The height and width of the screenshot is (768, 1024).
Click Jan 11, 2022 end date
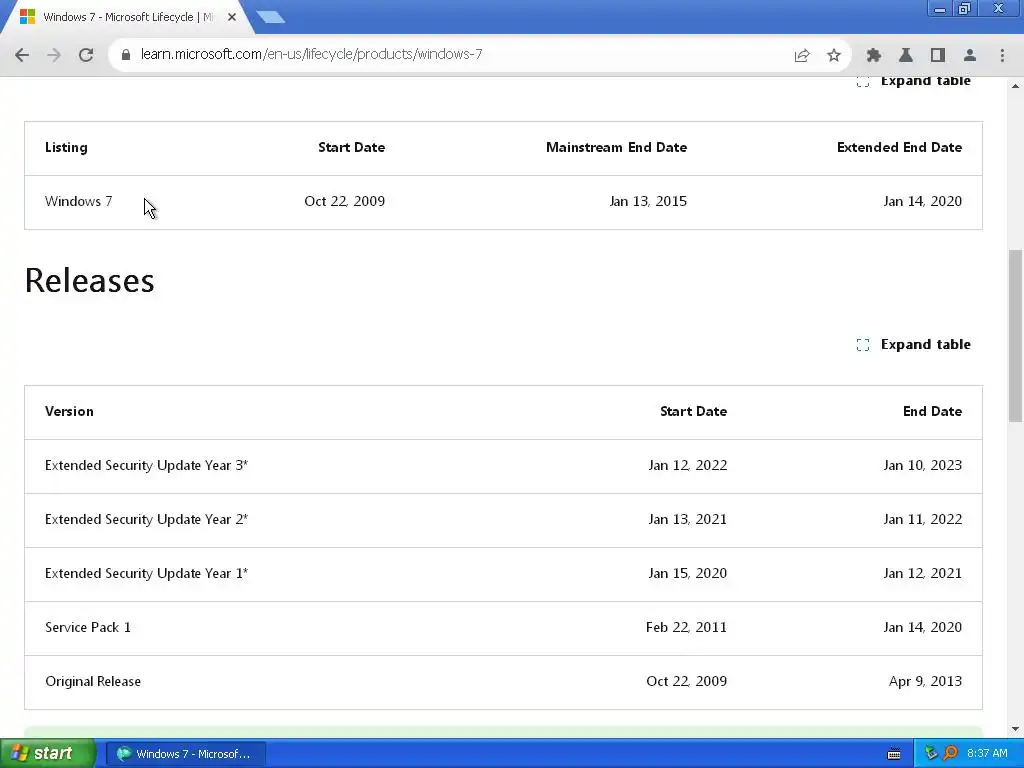(922, 519)
